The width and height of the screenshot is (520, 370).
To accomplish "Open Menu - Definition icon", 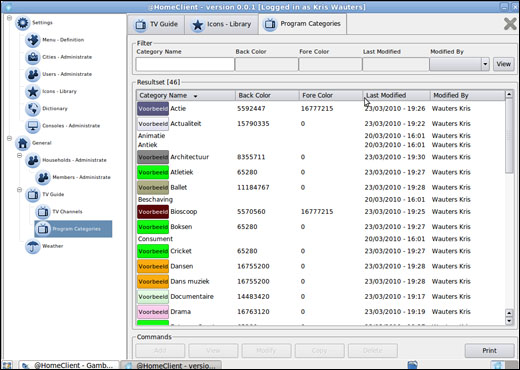I will (x=33, y=40).
